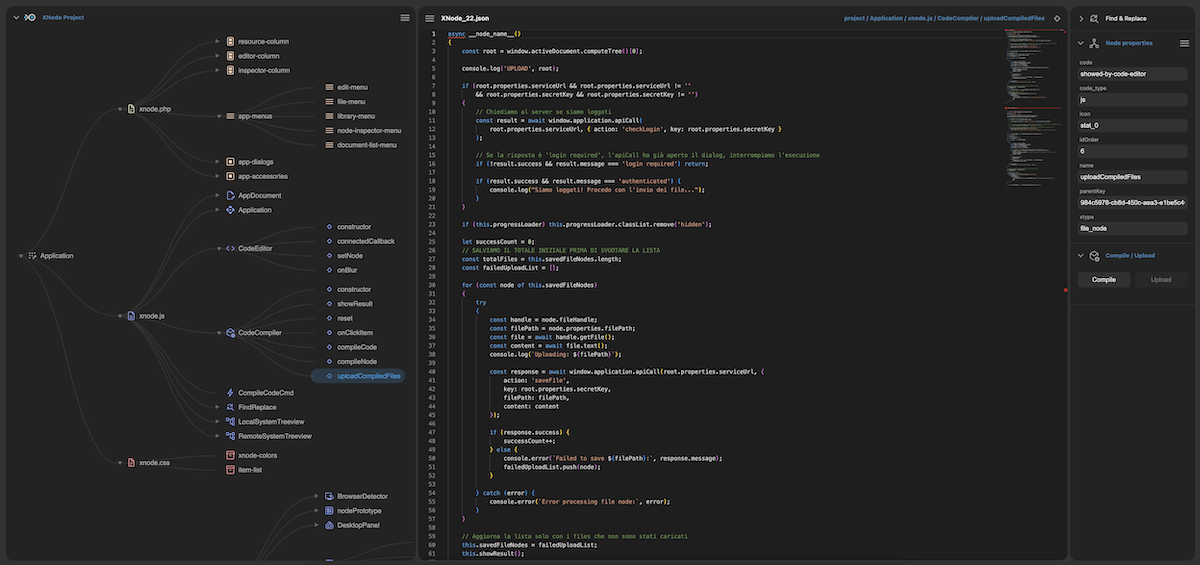Click the xnode.css file icon
The width and height of the screenshot is (1200, 565).
pos(131,463)
